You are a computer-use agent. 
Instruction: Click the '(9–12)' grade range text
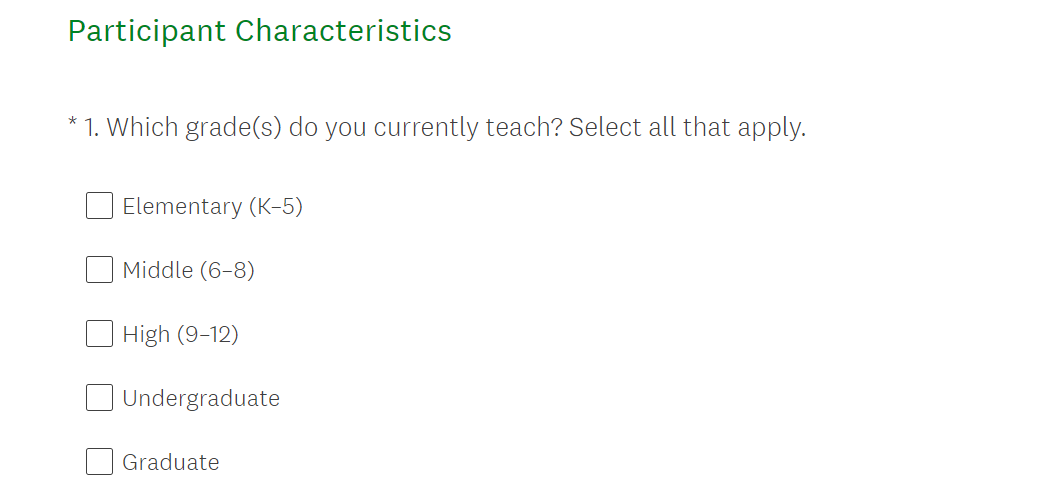(x=208, y=335)
